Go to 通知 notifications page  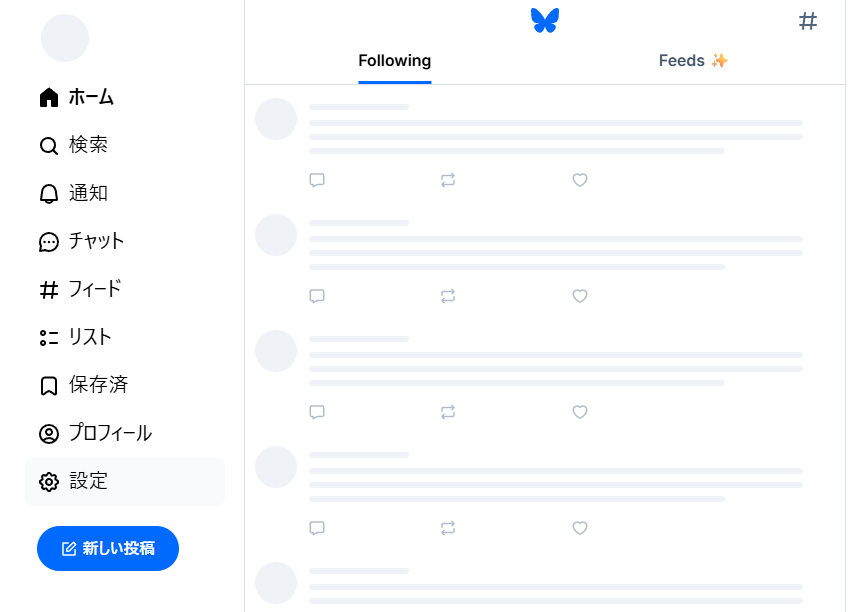tap(88, 194)
